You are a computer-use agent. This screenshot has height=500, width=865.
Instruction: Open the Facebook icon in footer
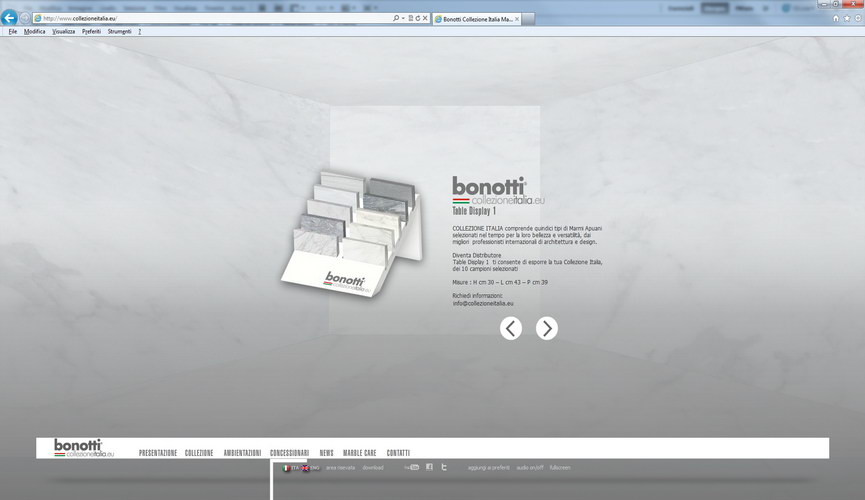click(x=429, y=467)
